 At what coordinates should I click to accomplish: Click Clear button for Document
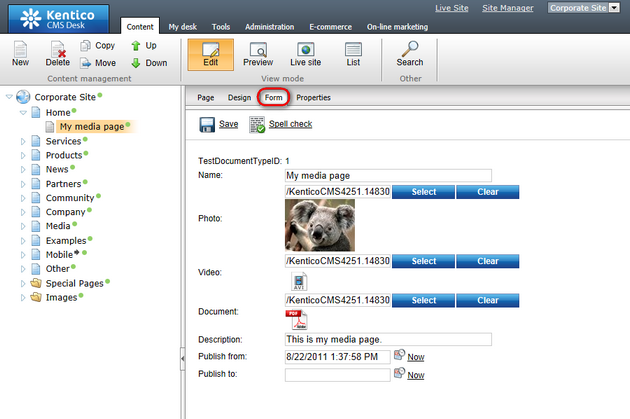click(x=488, y=300)
